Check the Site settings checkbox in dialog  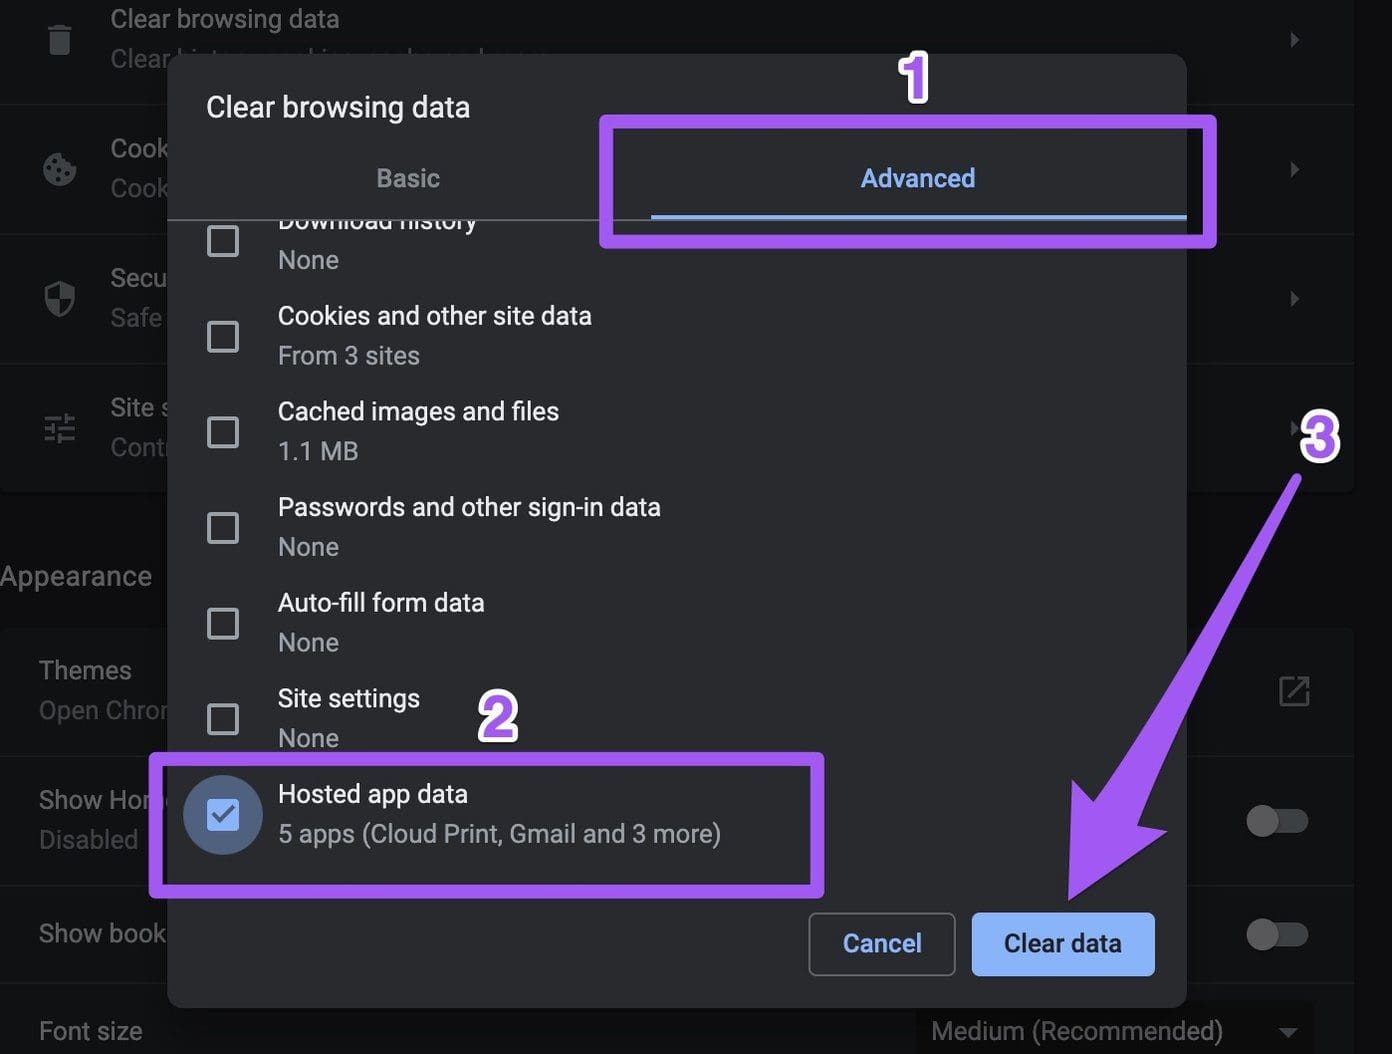pos(223,719)
